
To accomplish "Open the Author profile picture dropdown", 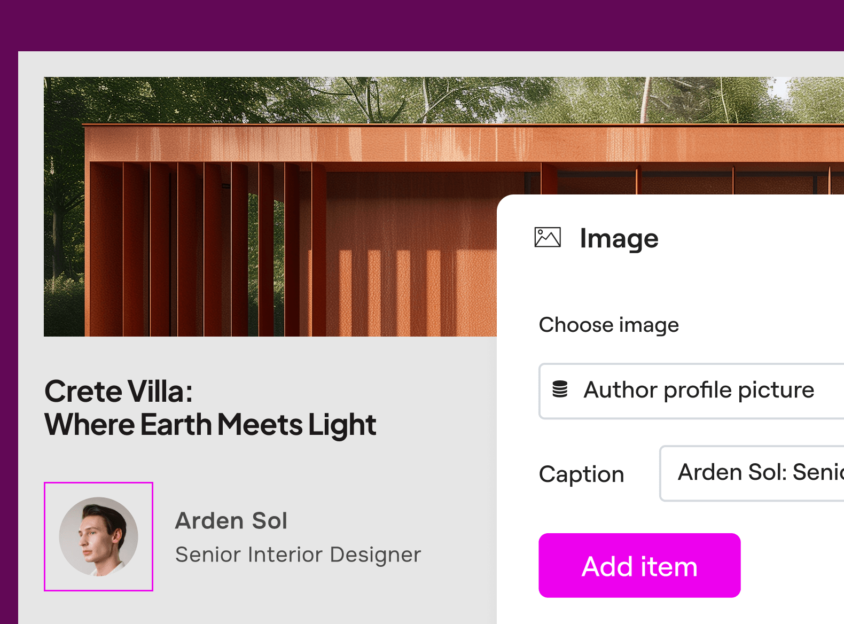I will (700, 390).
